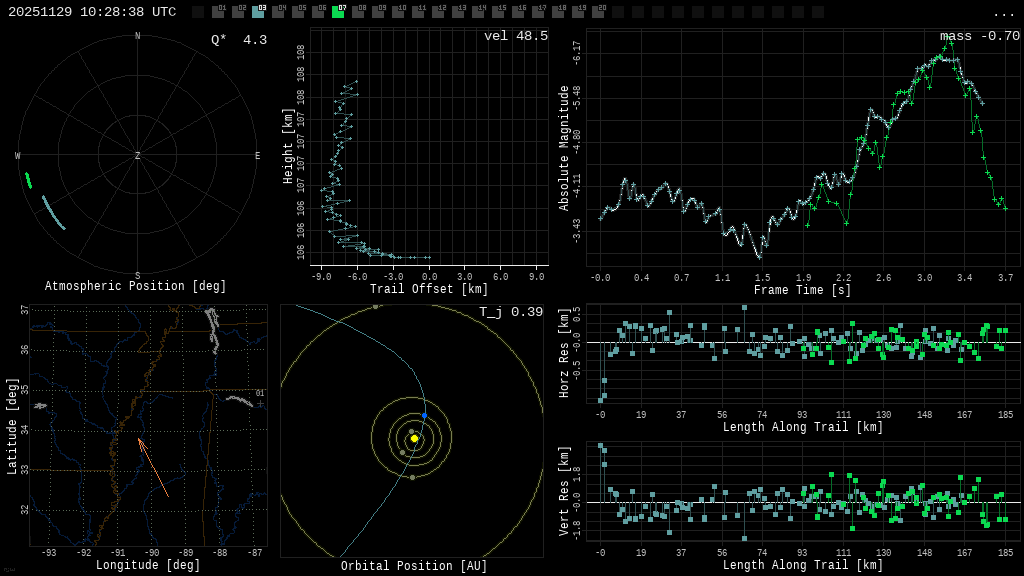Click the teal track segment in sky plot

53,212
